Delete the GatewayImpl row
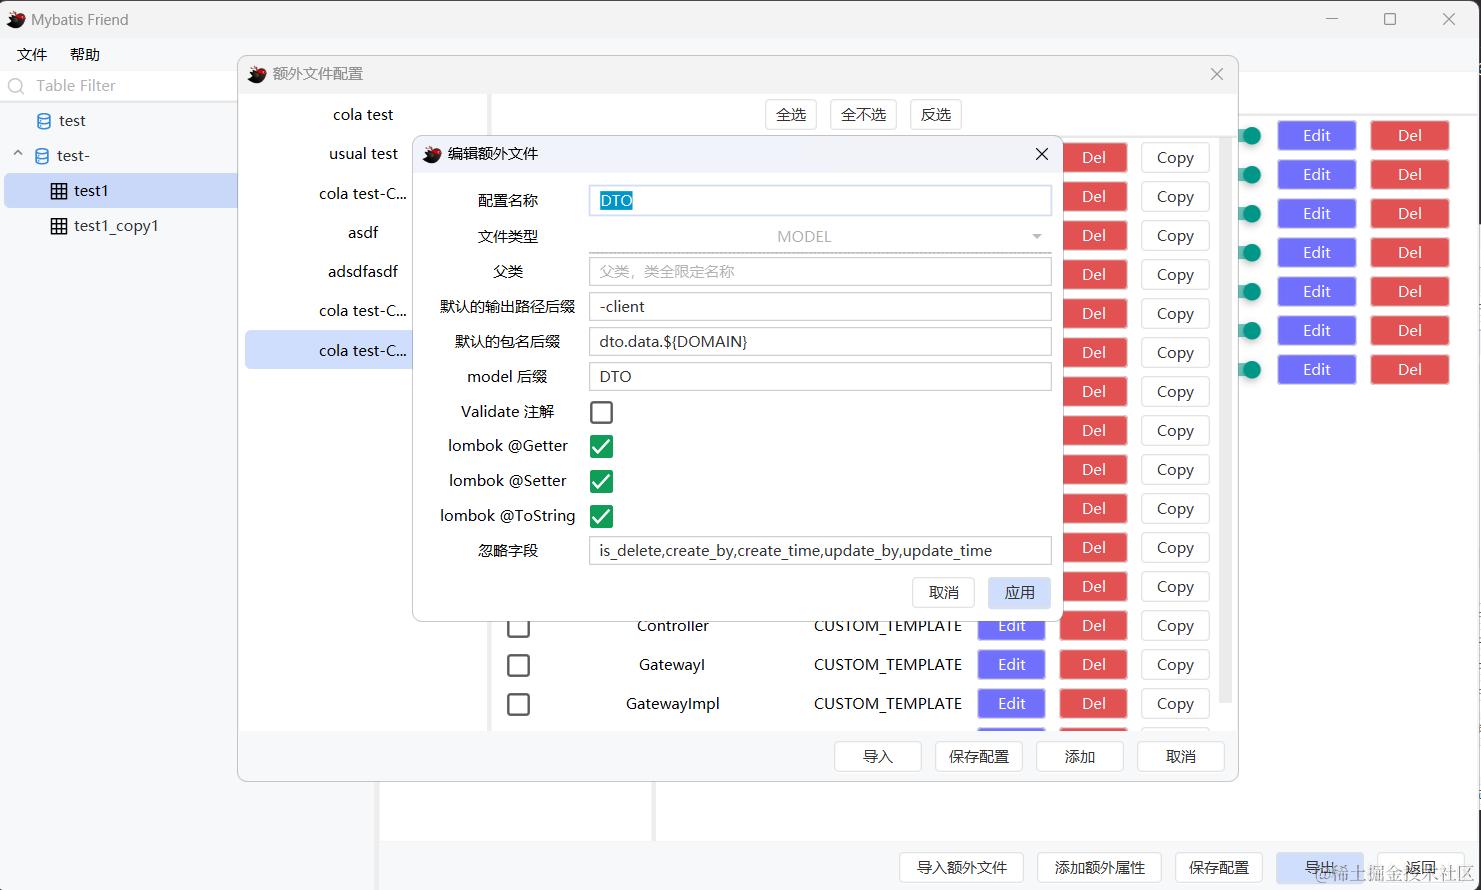 click(1094, 704)
